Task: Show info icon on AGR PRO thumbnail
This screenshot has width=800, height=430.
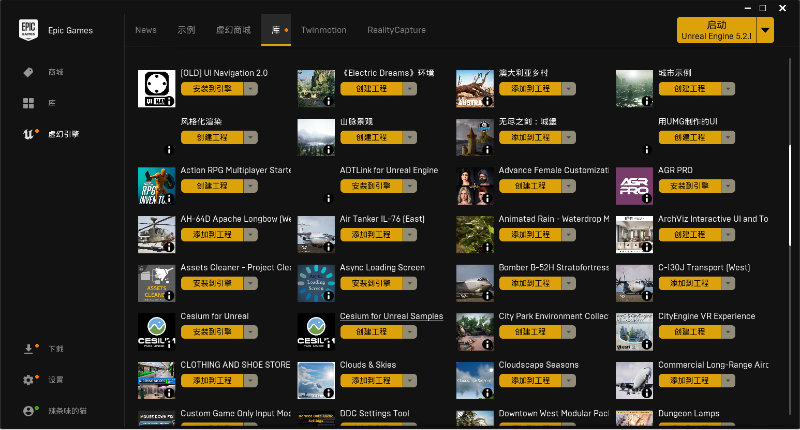Action: point(647,198)
